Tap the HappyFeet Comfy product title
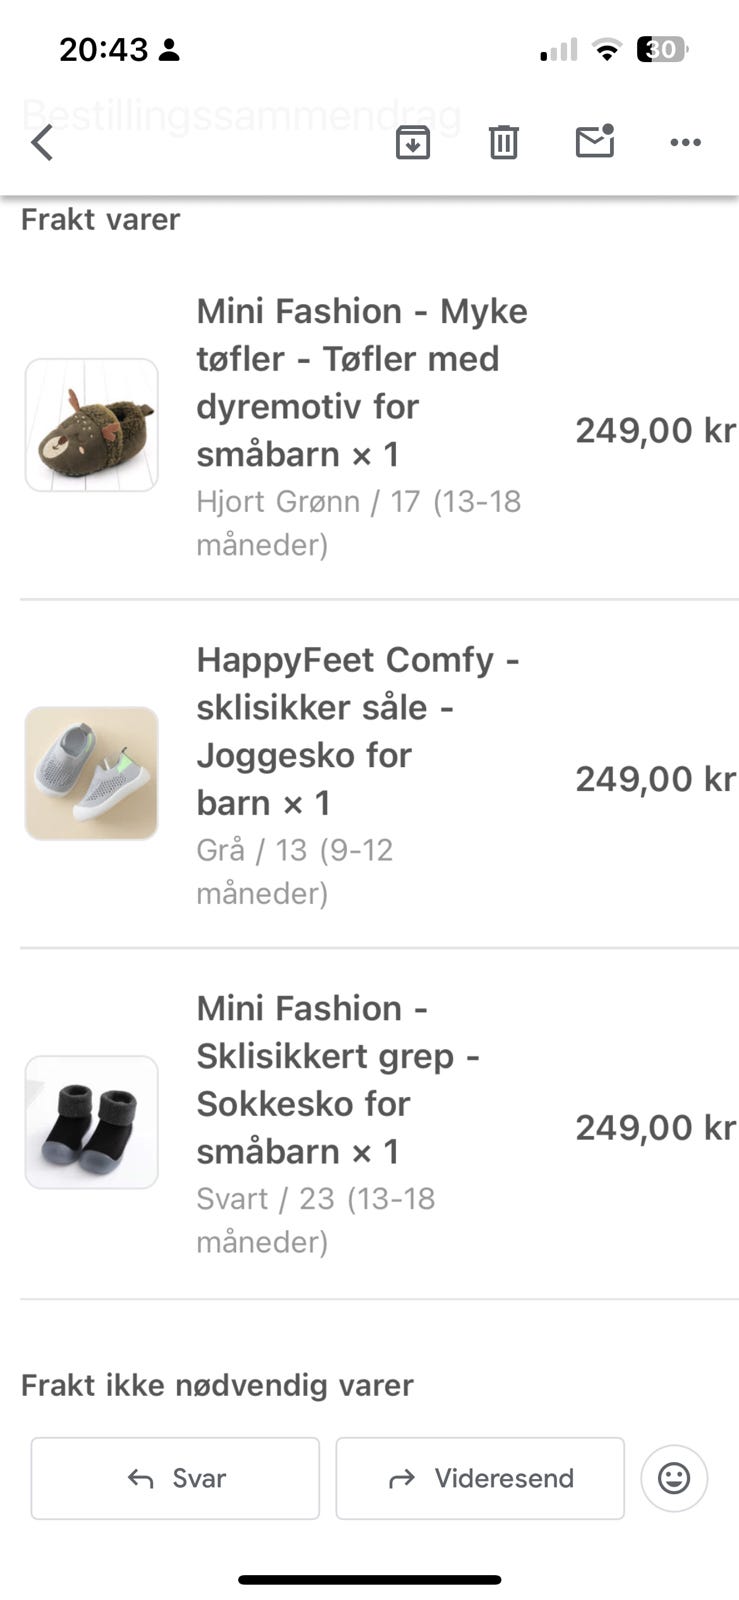The image size is (739, 1600). [357, 731]
